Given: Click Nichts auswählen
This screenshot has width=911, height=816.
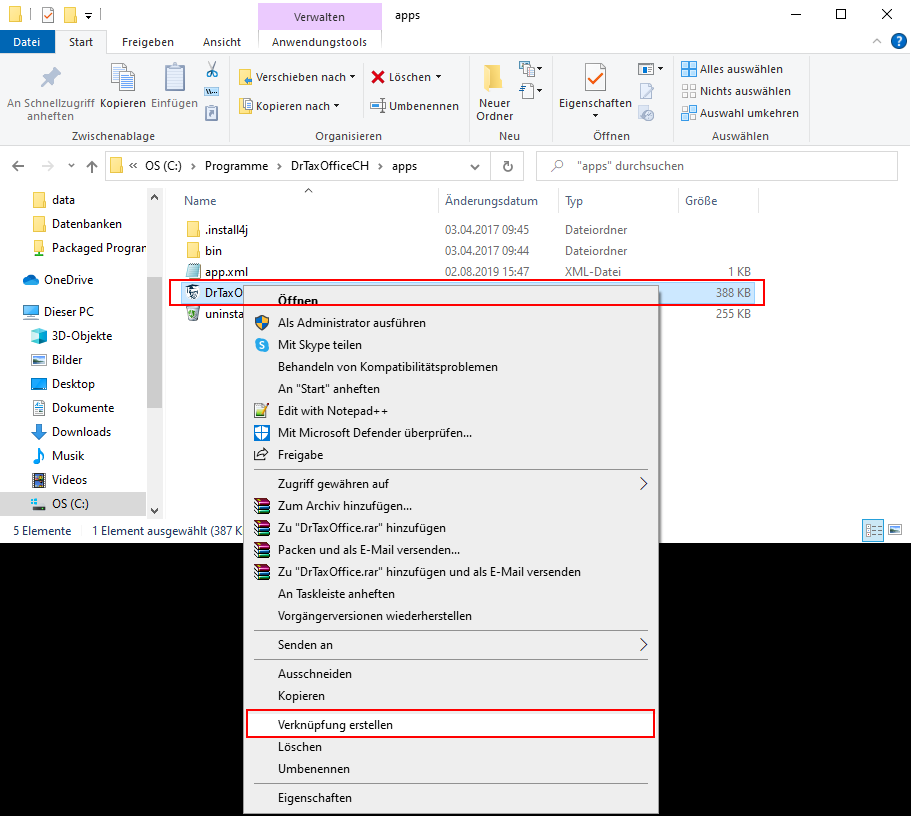Looking at the screenshot, I should (736, 91).
